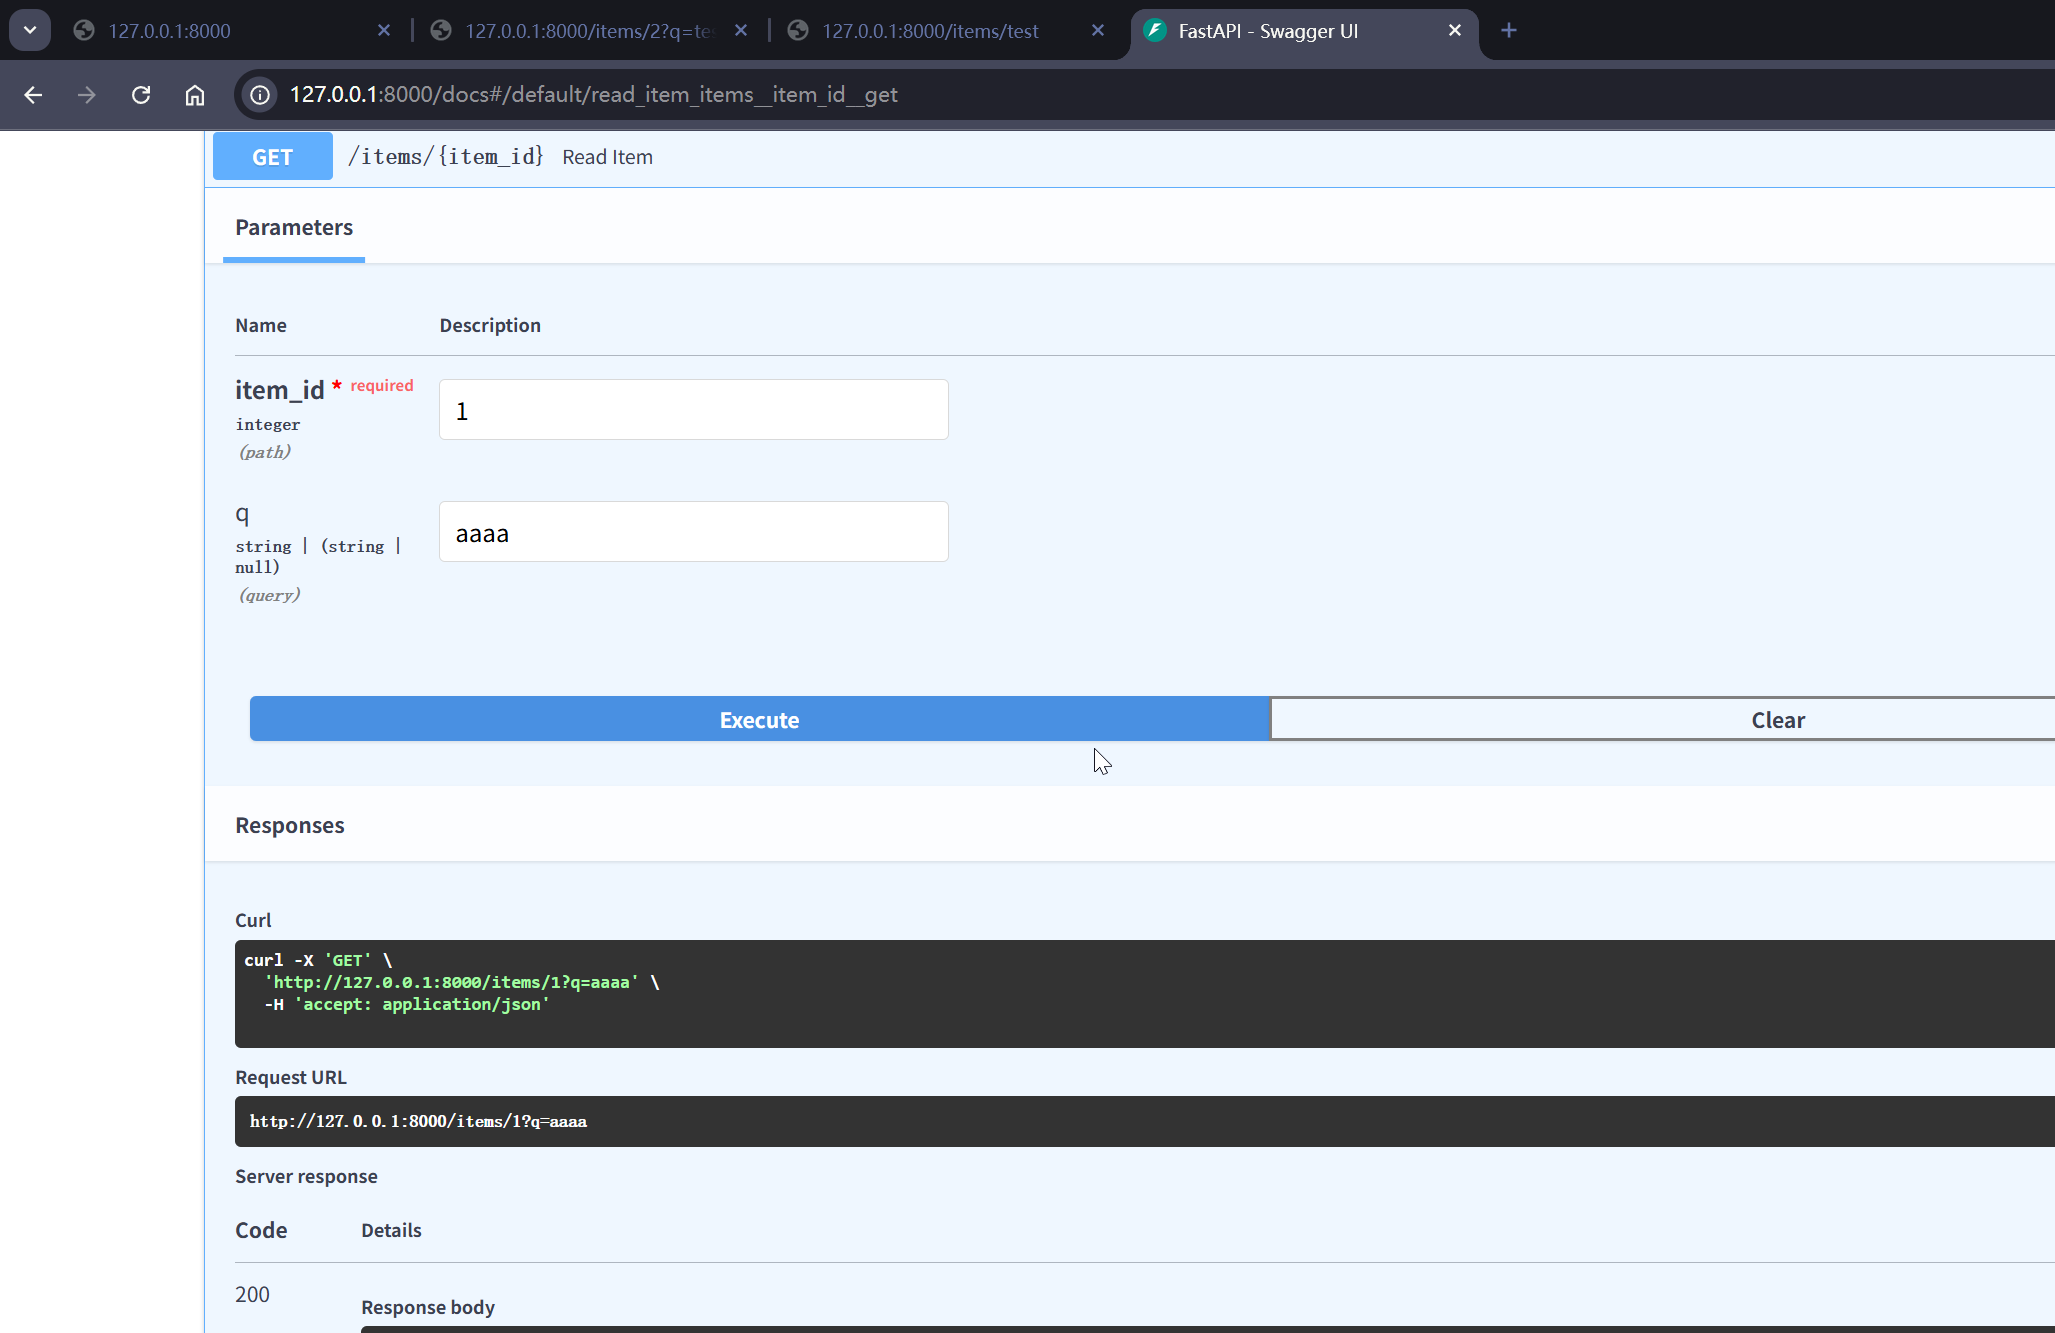Select the first 127.0.0.1:8000 tab
This screenshot has height=1333, width=2055.
click(170, 31)
